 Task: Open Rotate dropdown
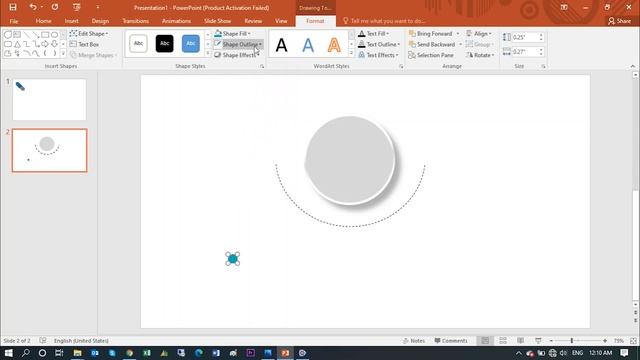click(x=480, y=55)
